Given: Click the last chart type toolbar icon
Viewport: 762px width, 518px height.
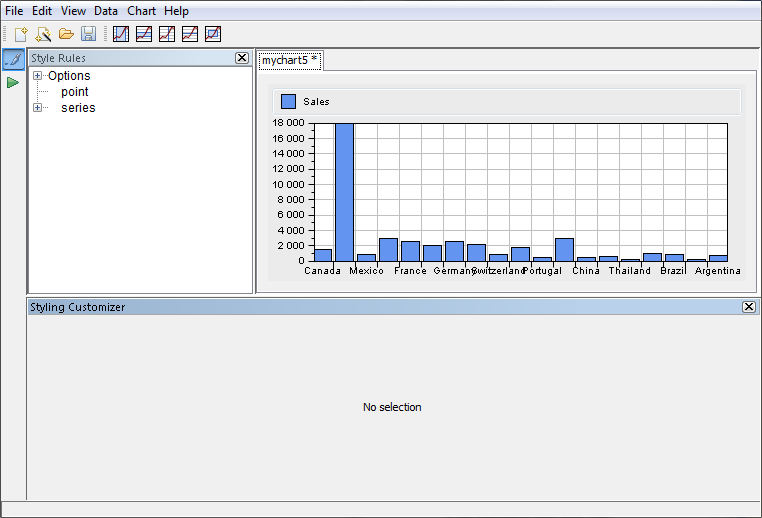Looking at the screenshot, I should (213, 34).
